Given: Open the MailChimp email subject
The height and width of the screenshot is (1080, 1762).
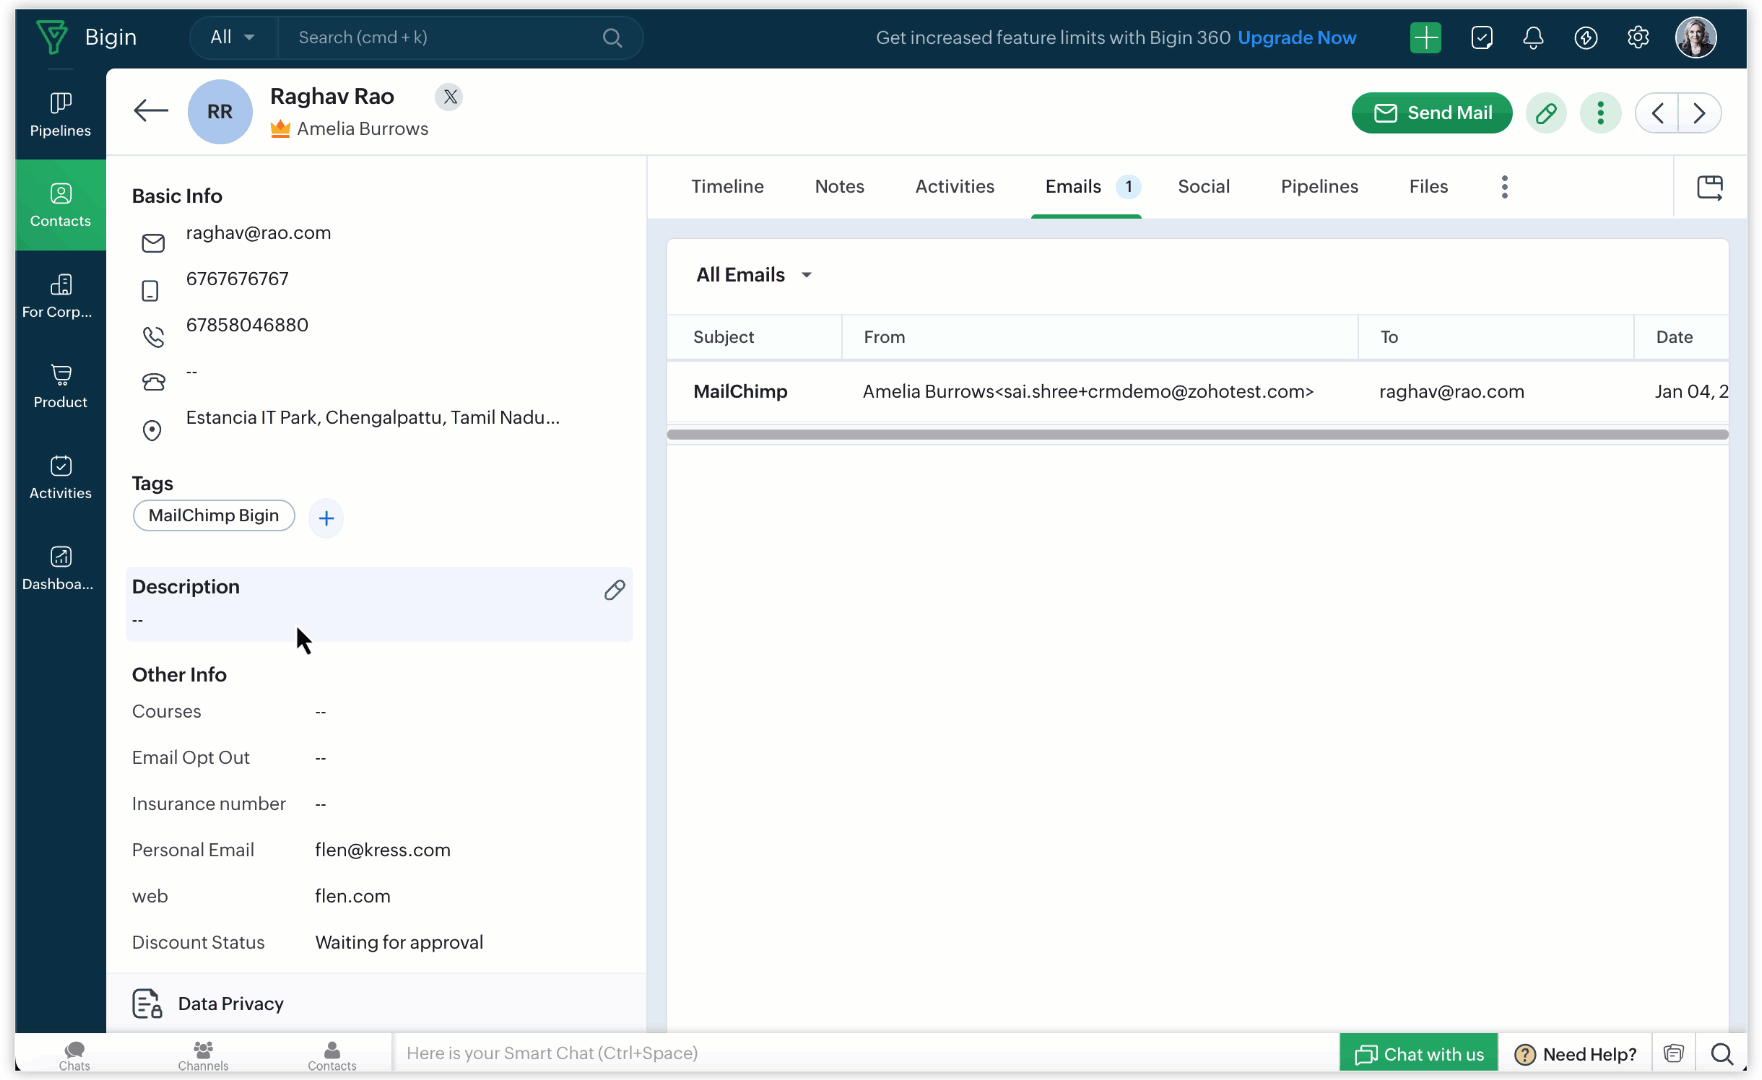Looking at the screenshot, I should point(741,392).
